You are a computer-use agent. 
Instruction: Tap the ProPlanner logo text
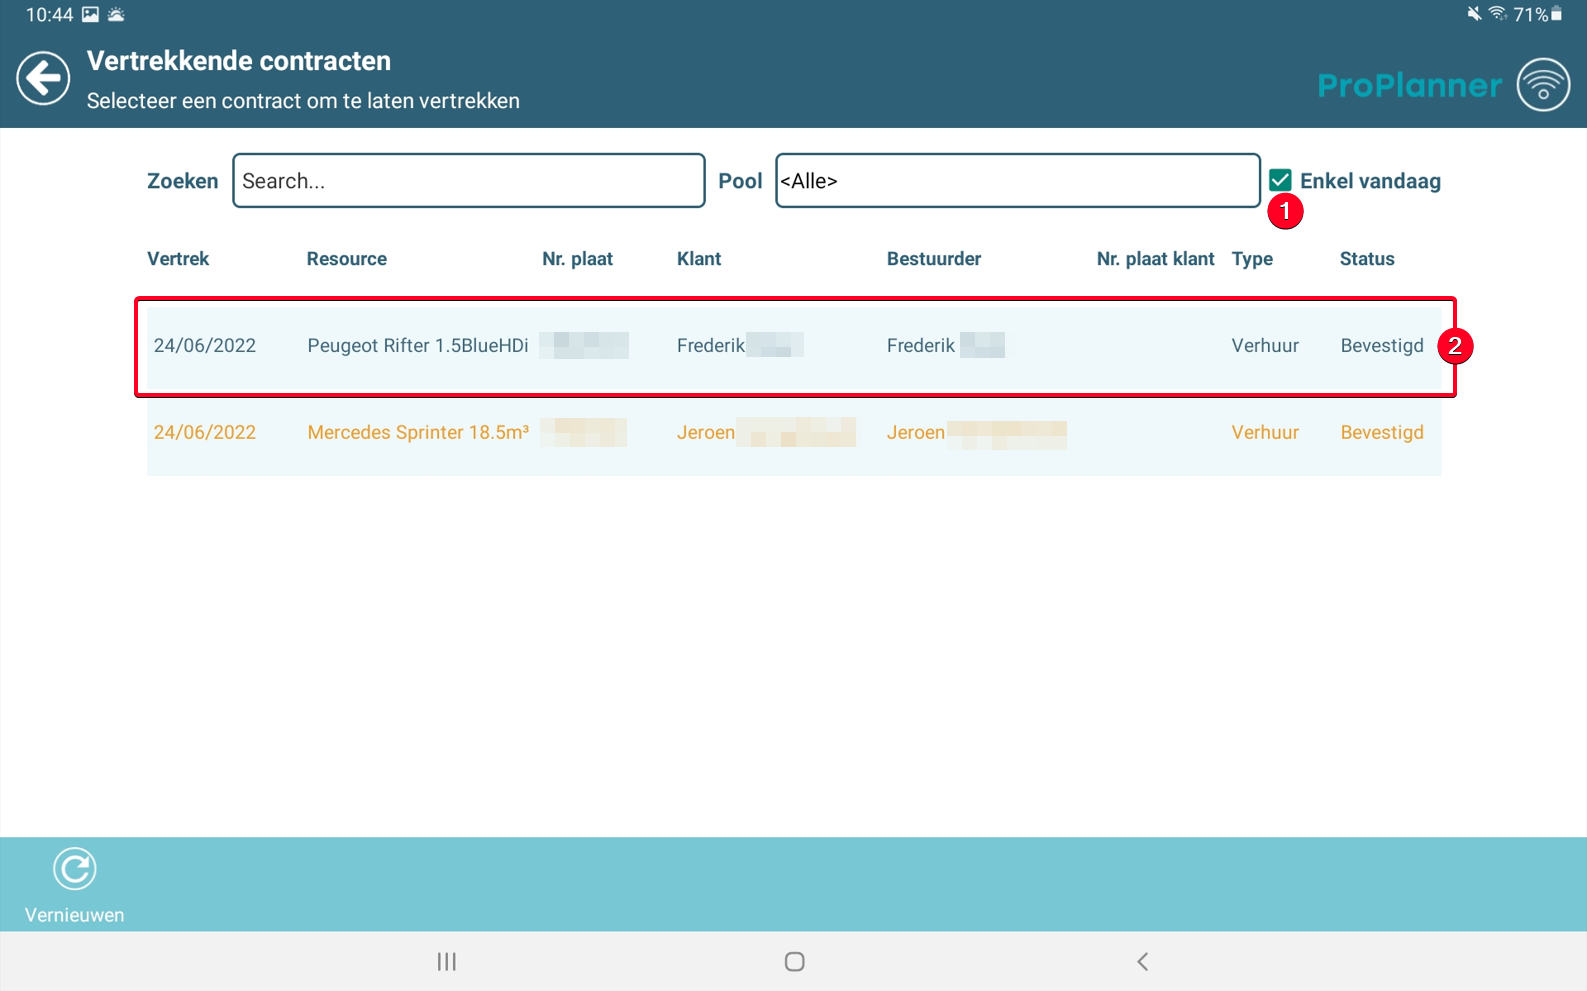point(1409,85)
